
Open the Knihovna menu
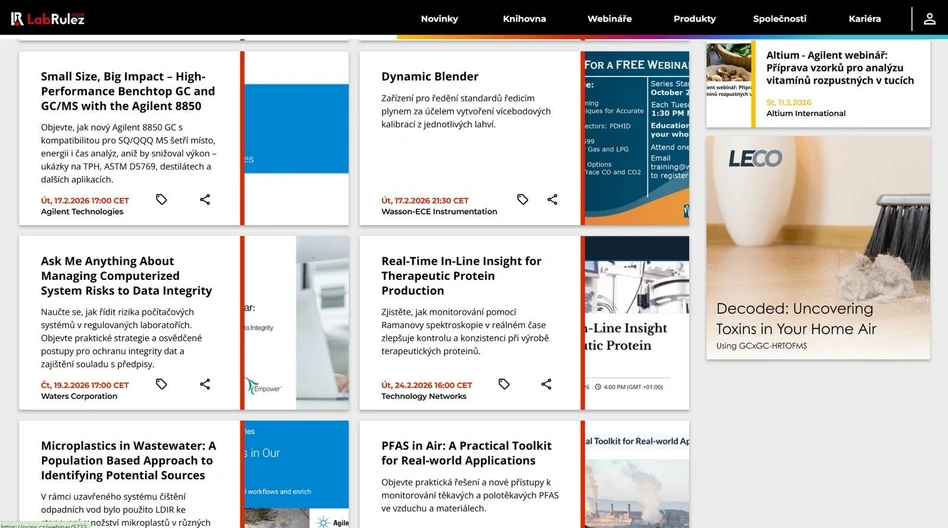click(524, 19)
